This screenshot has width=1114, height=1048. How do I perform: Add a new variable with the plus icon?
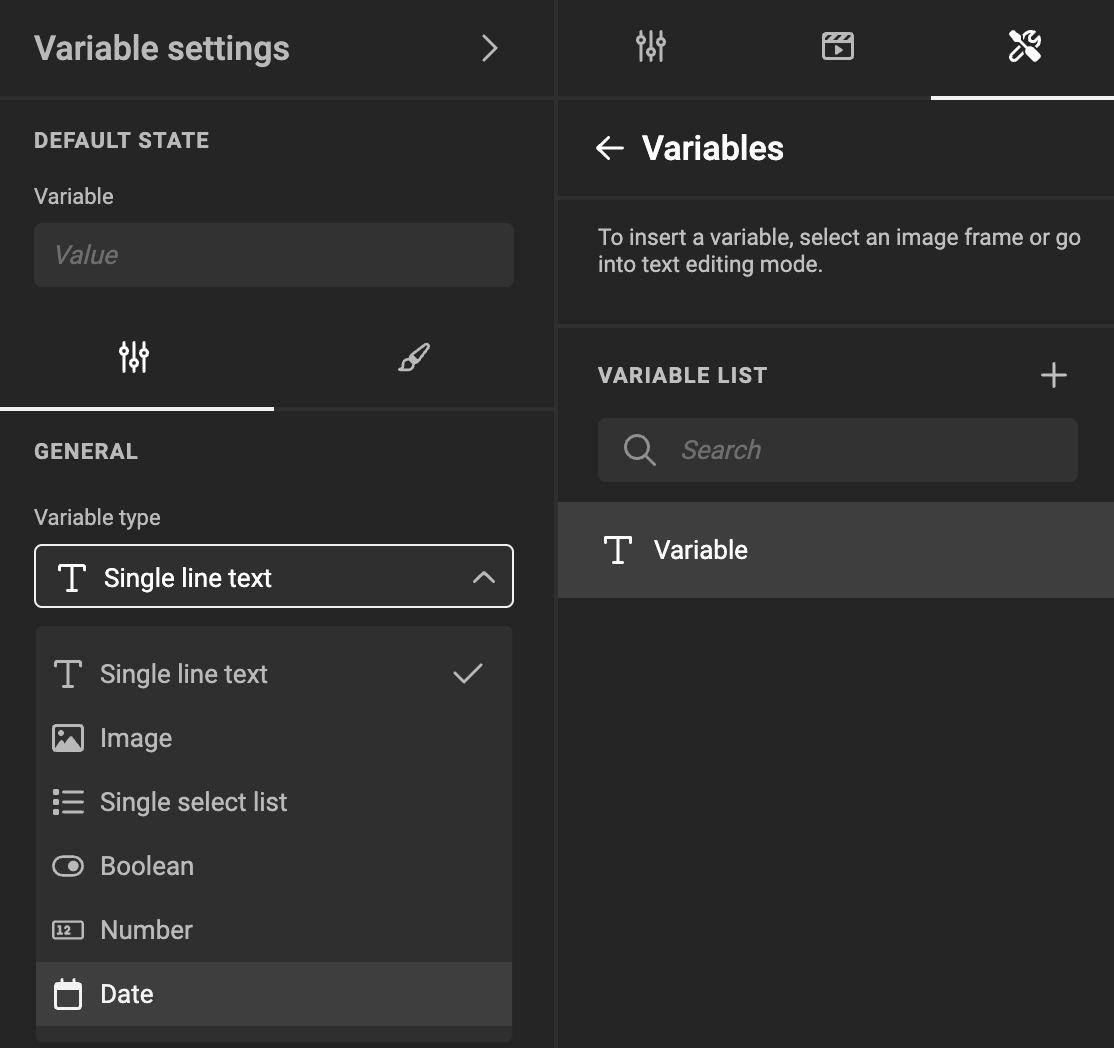point(1054,375)
